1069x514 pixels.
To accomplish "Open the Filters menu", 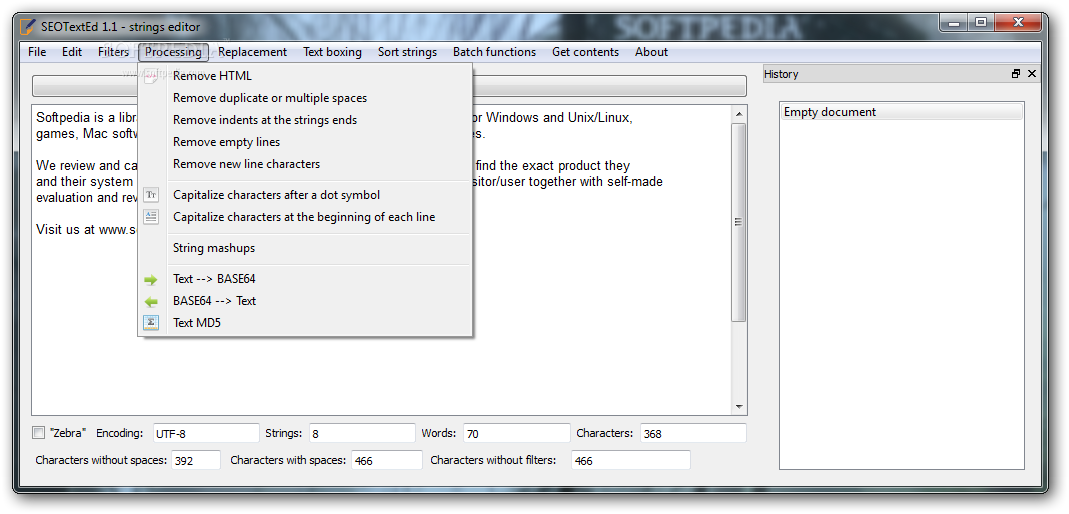I will click(113, 52).
